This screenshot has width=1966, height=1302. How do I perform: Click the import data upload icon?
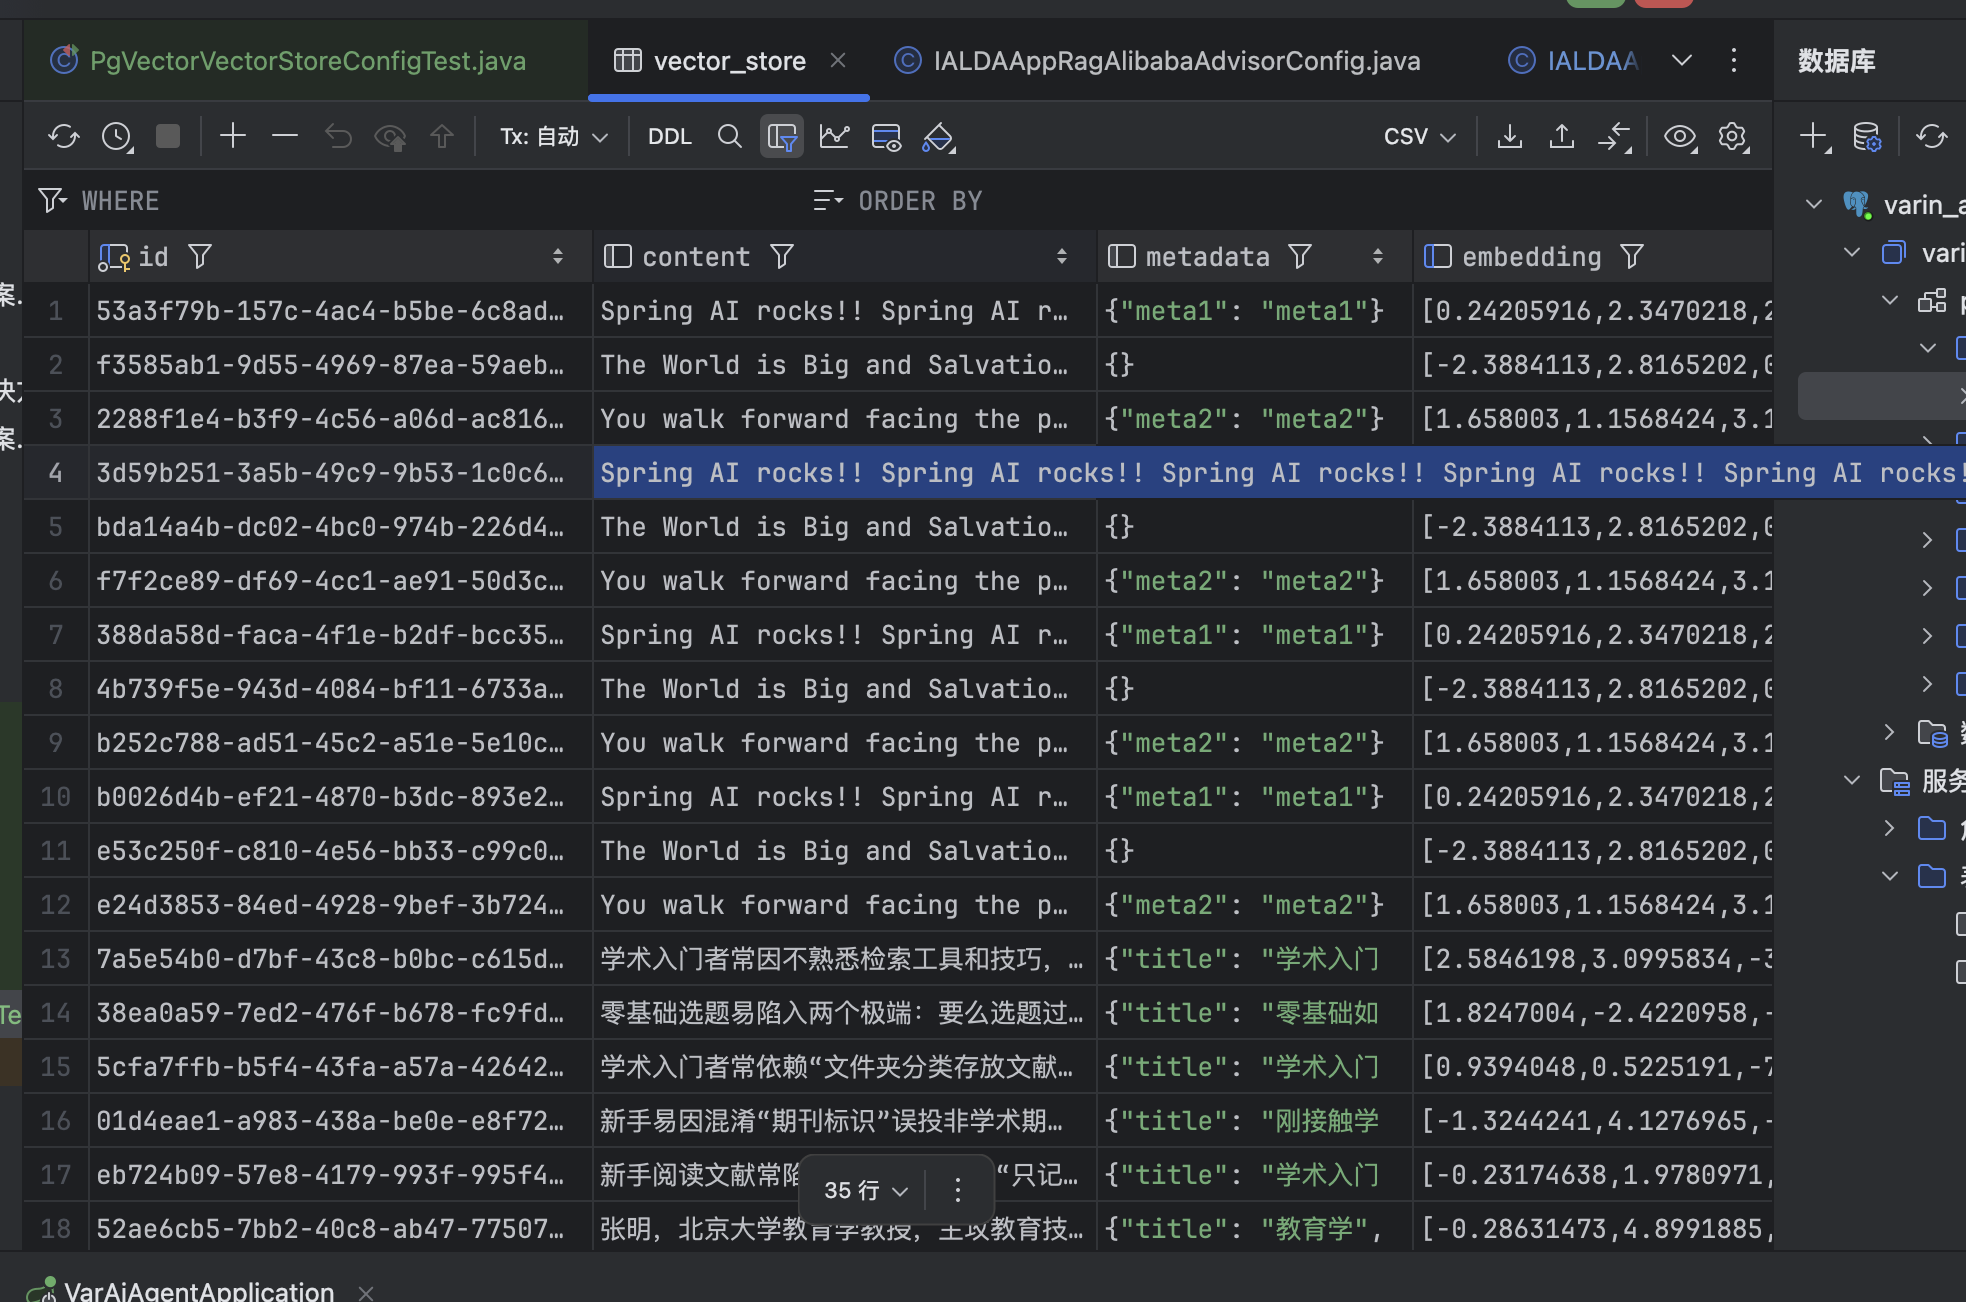click(1562, 136)
